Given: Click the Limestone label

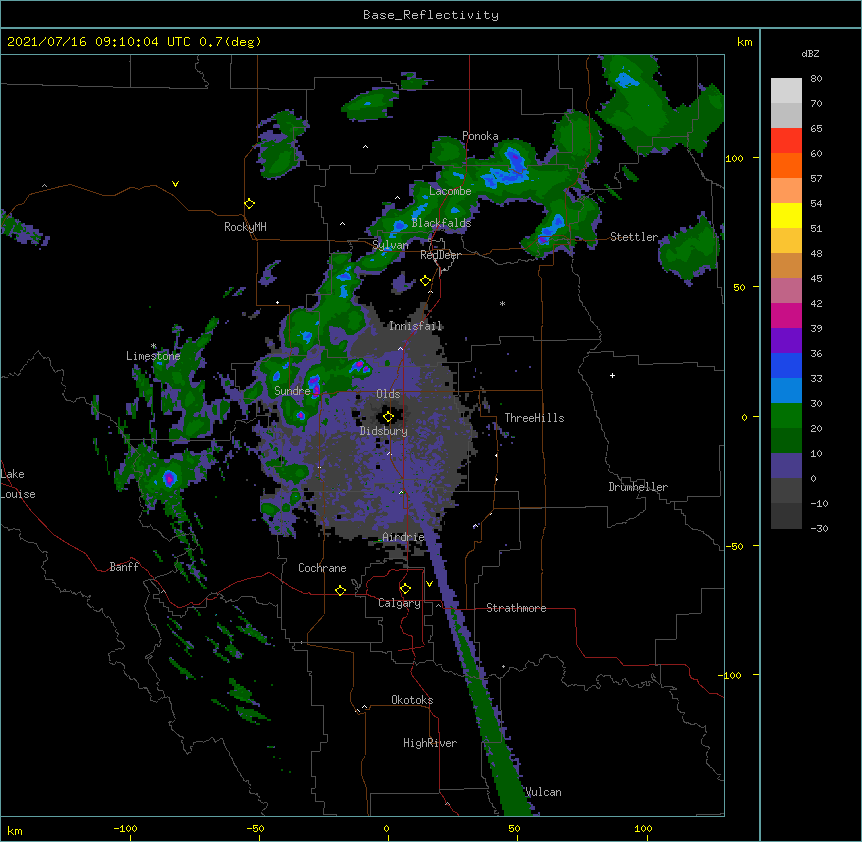Looking at the screenshot, I should [x=153, y=356].
